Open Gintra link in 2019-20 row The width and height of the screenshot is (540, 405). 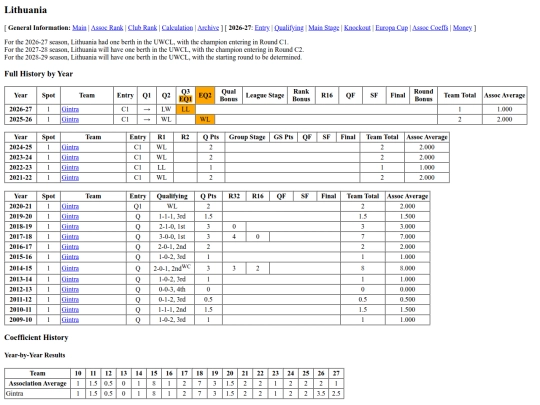(x=70, y=217)
